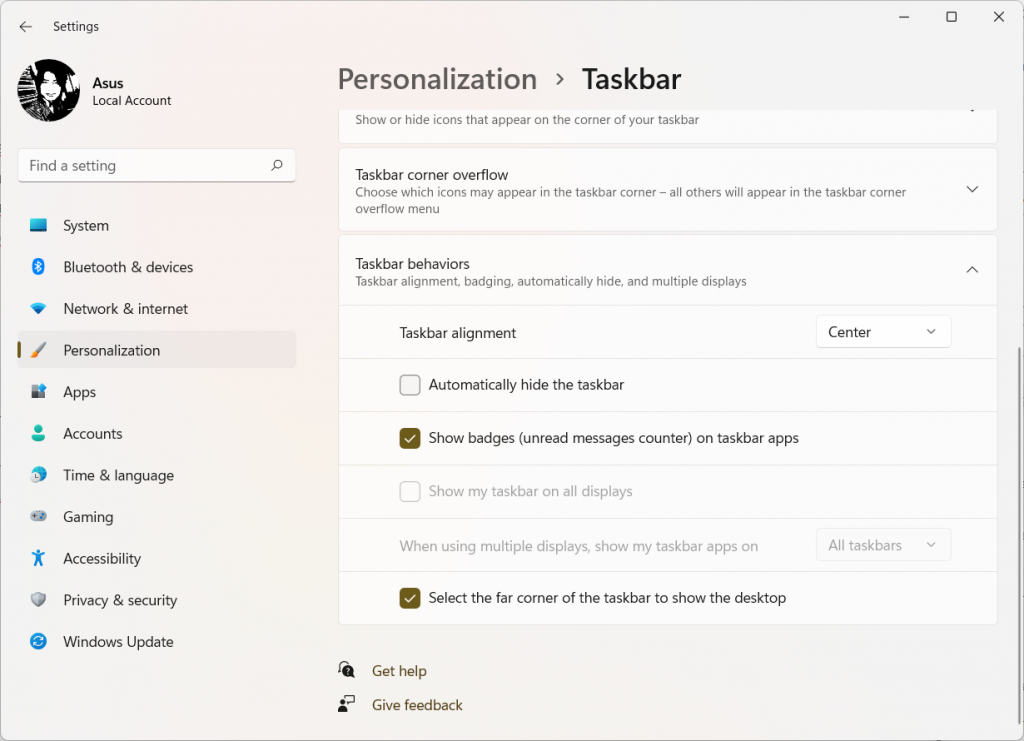Click the user avatar for Asus account
Screen dimensions: 1024x741
[48, 90]
